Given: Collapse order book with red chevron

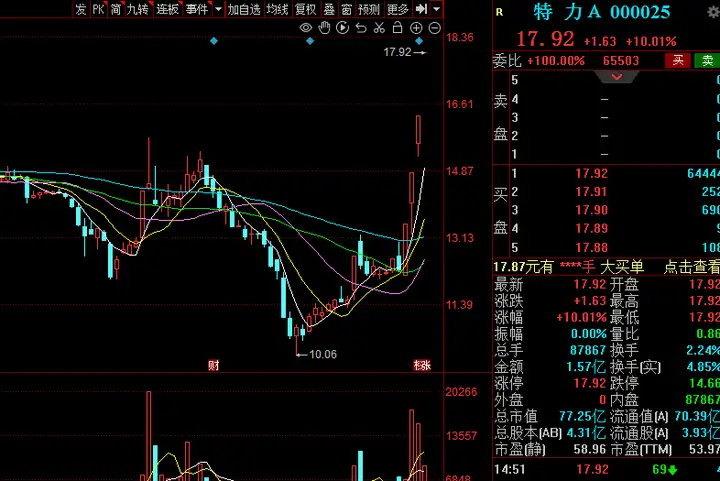Looking at the screenshot, I should (x=617, y=77).
